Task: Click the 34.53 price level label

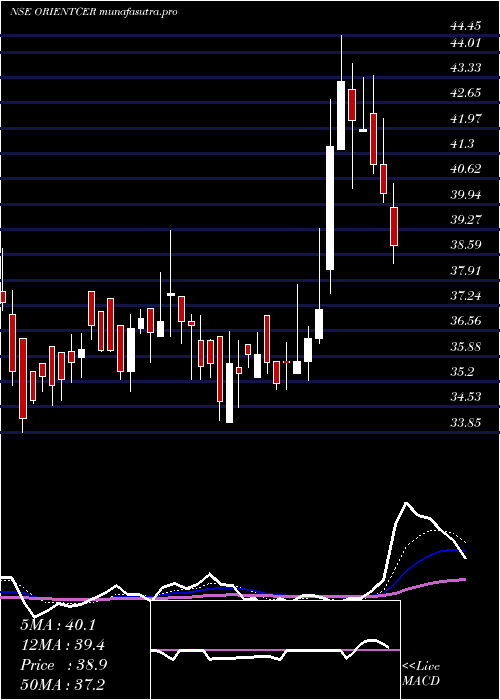Action: coord(466,396)
